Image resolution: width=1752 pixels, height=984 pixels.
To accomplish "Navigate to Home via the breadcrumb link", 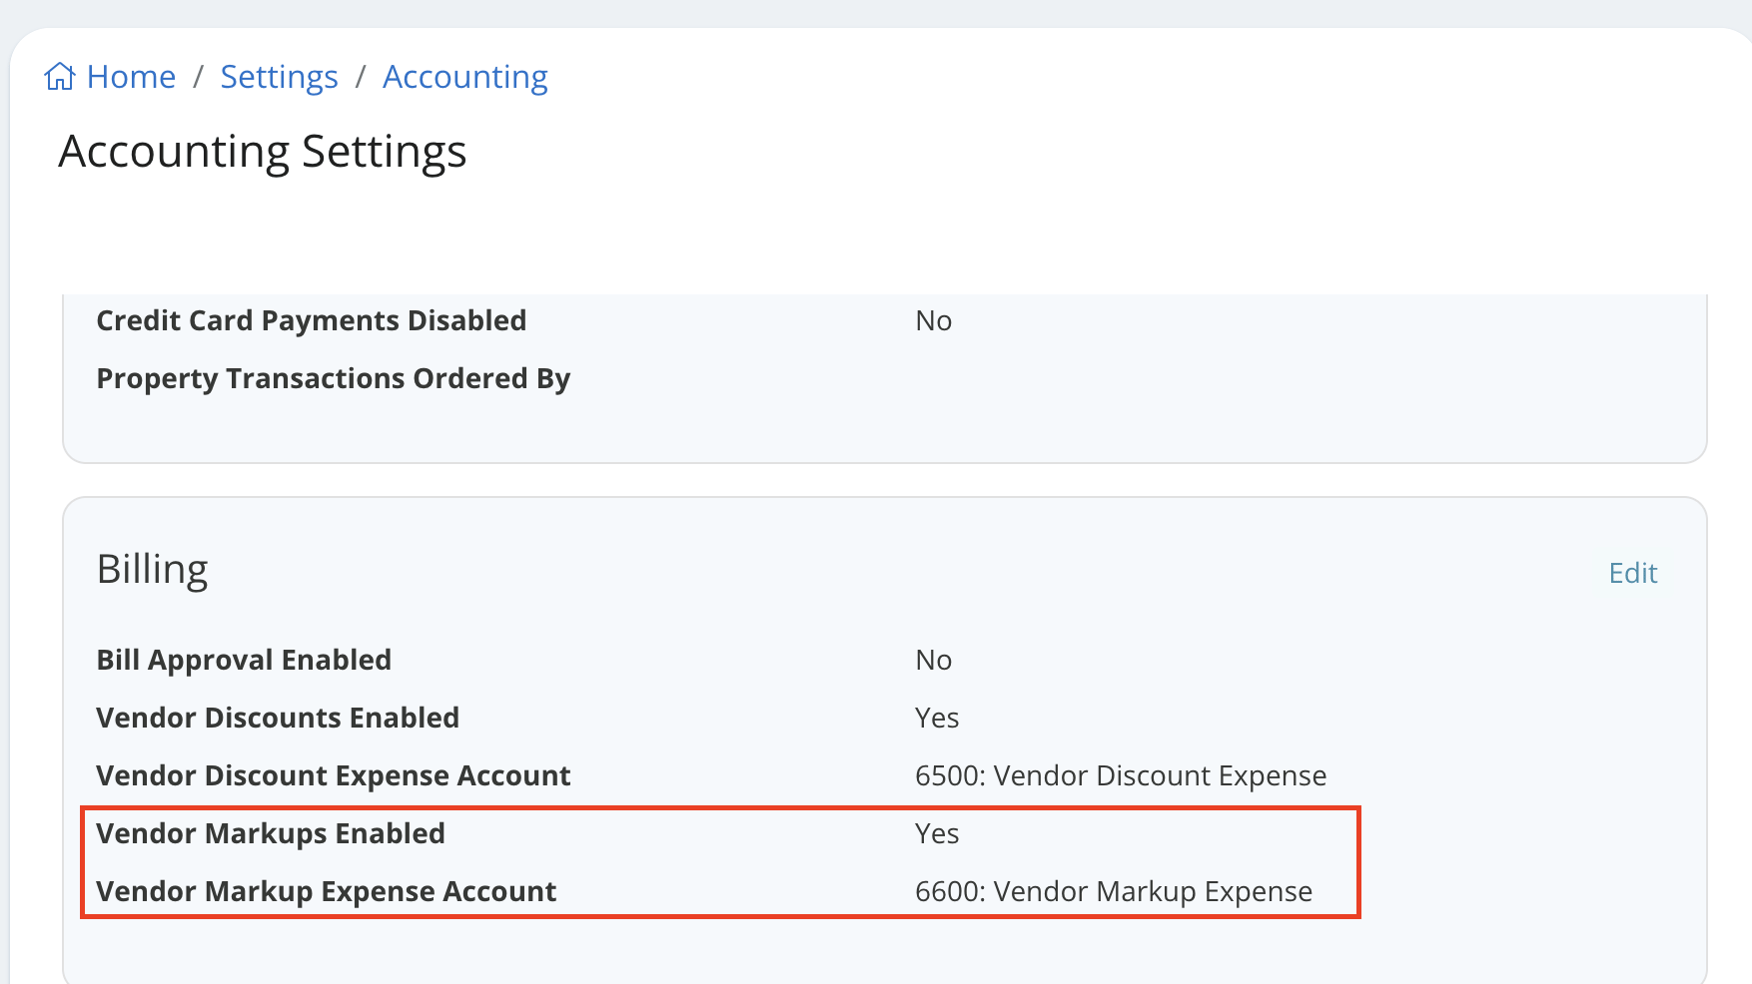I will [131, 76].
